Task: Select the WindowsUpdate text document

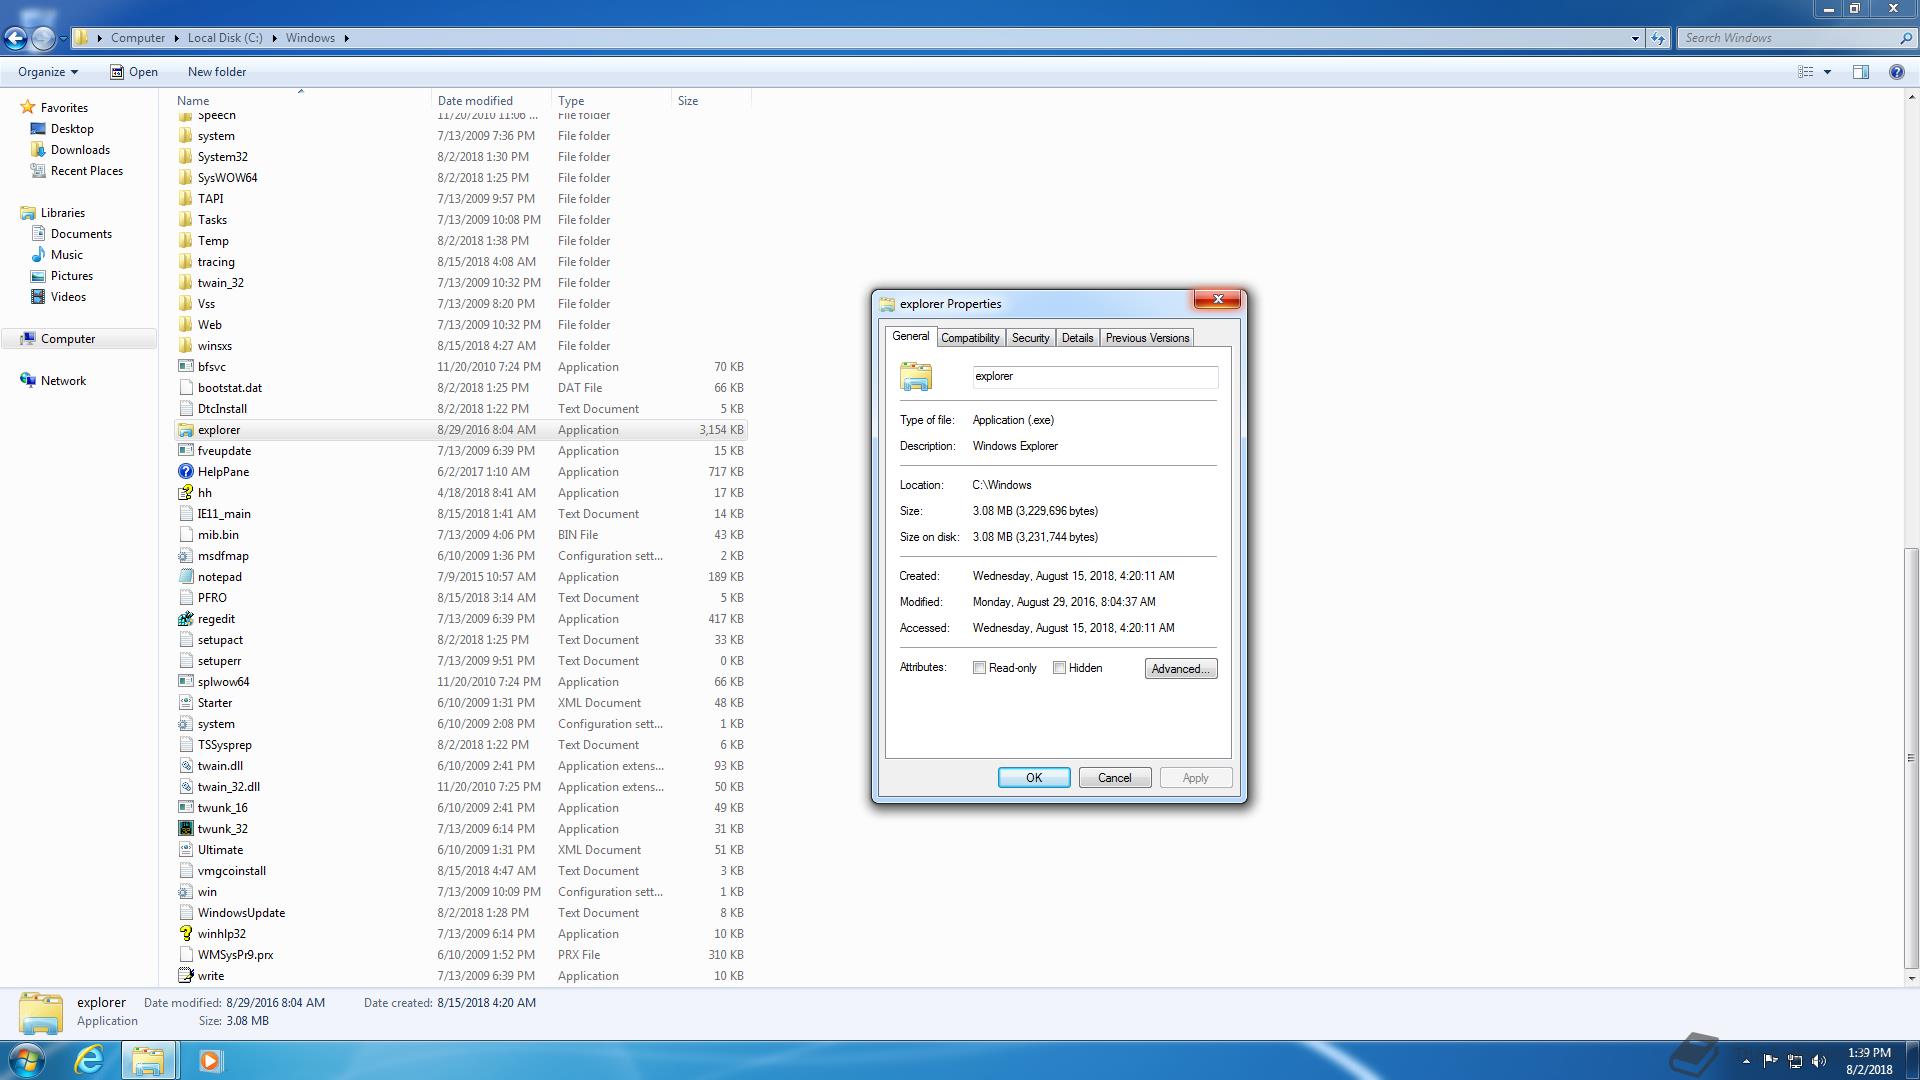Action: 460,913
